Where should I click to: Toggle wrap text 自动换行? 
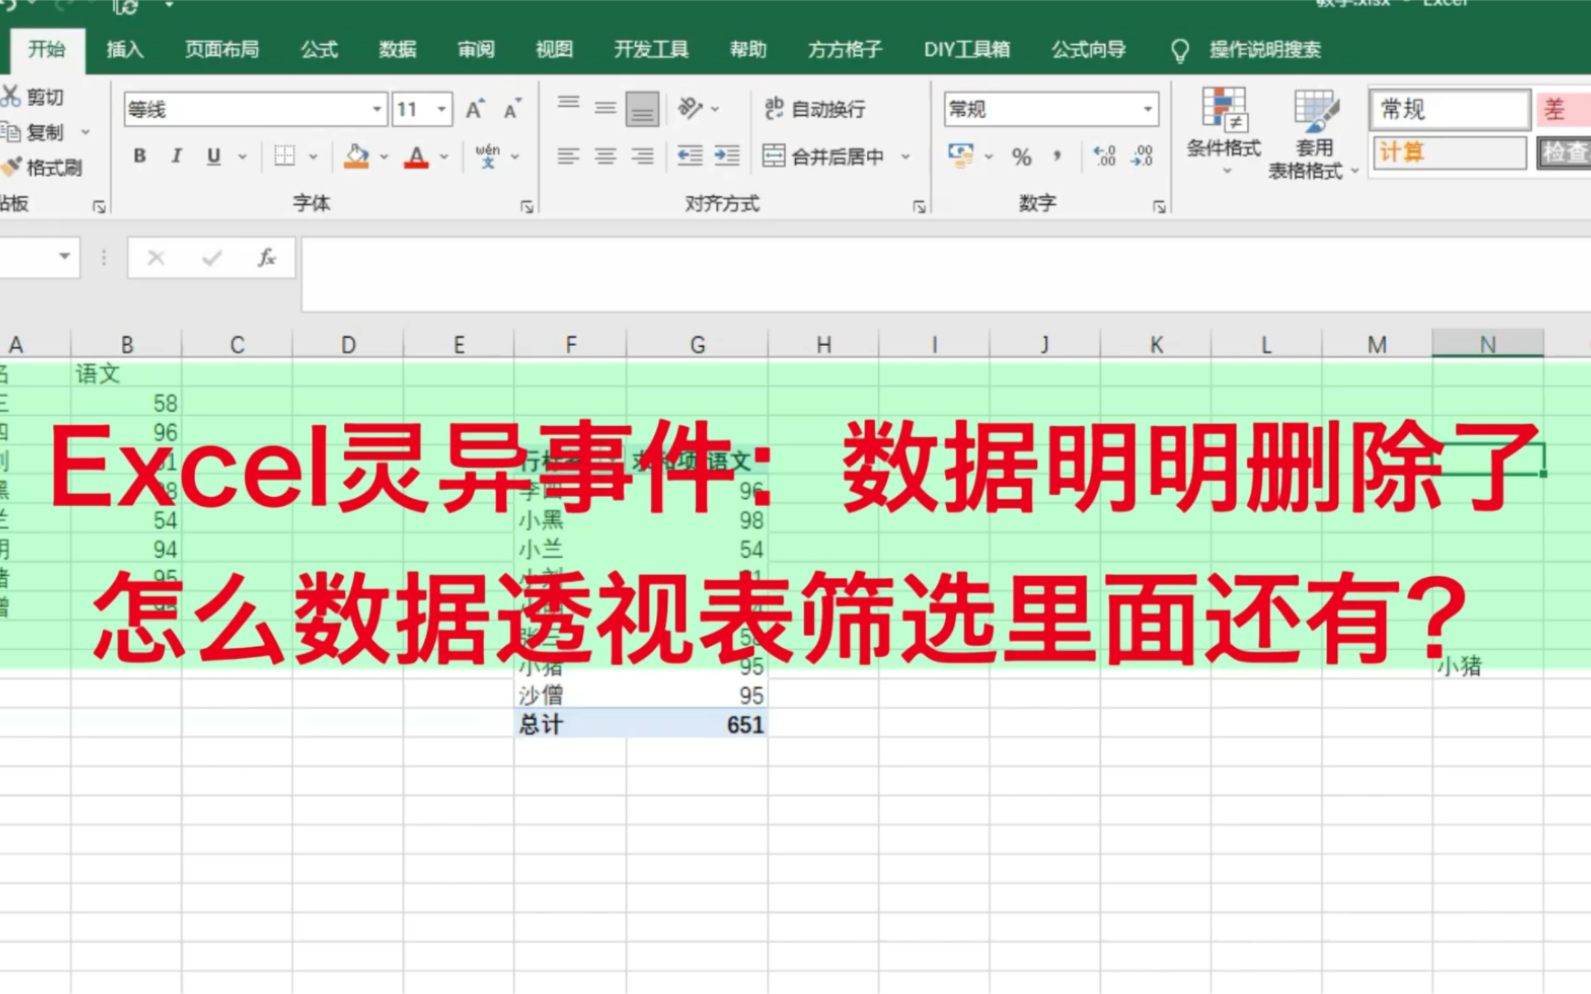click(815, 108)
